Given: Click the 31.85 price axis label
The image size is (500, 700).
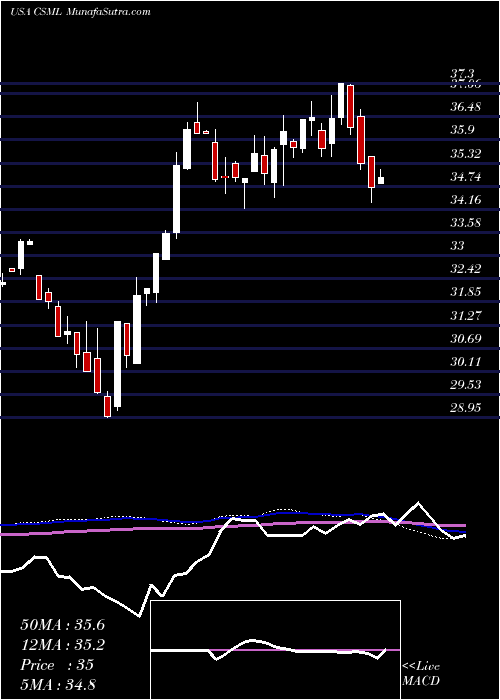Looking at the screenshot, I should click(465, 292).
